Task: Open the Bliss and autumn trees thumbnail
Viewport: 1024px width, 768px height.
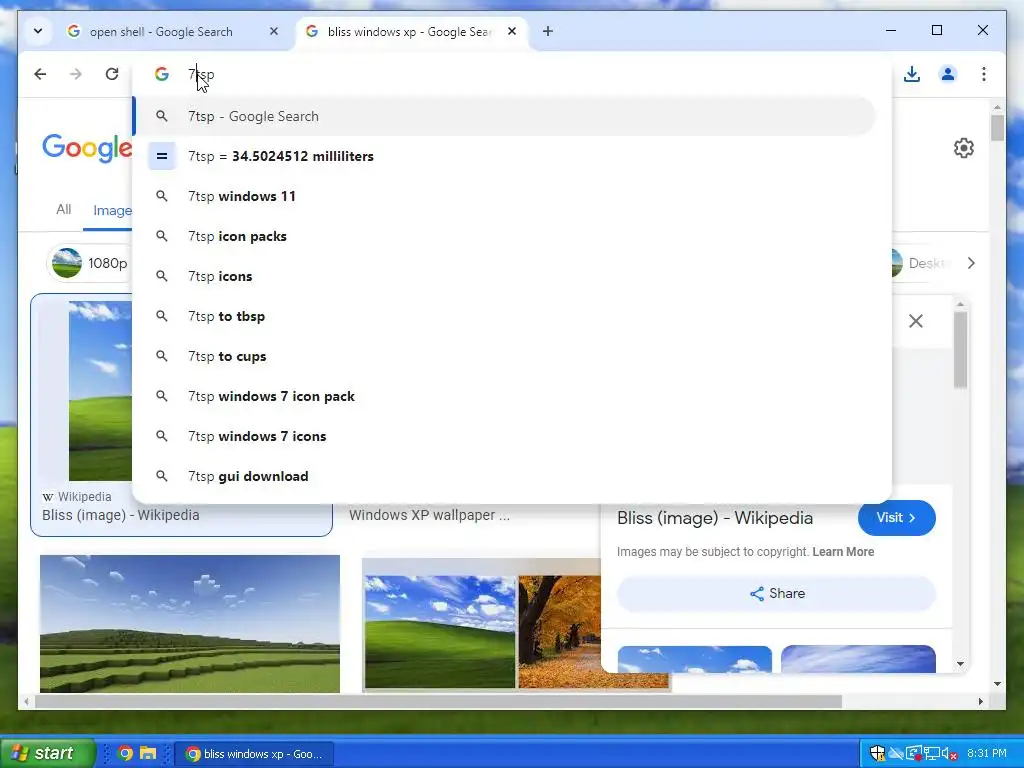Action: 482,626
